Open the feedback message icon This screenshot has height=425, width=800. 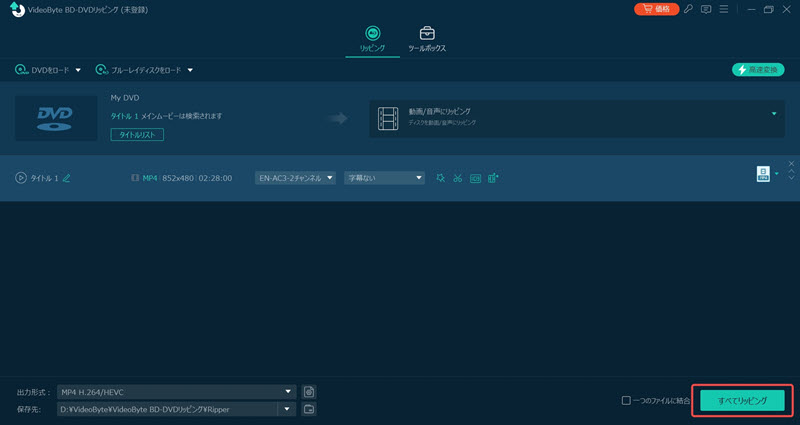tap(706, 9)
